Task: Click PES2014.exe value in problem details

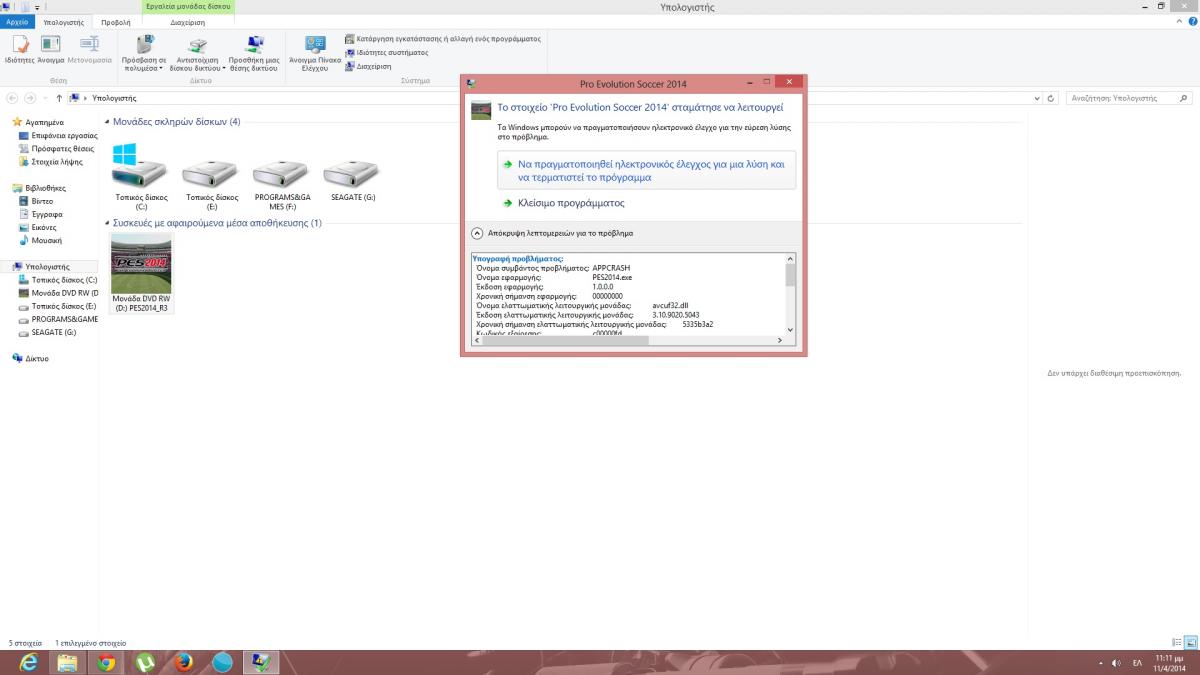Action: click(x=612, y=277)
